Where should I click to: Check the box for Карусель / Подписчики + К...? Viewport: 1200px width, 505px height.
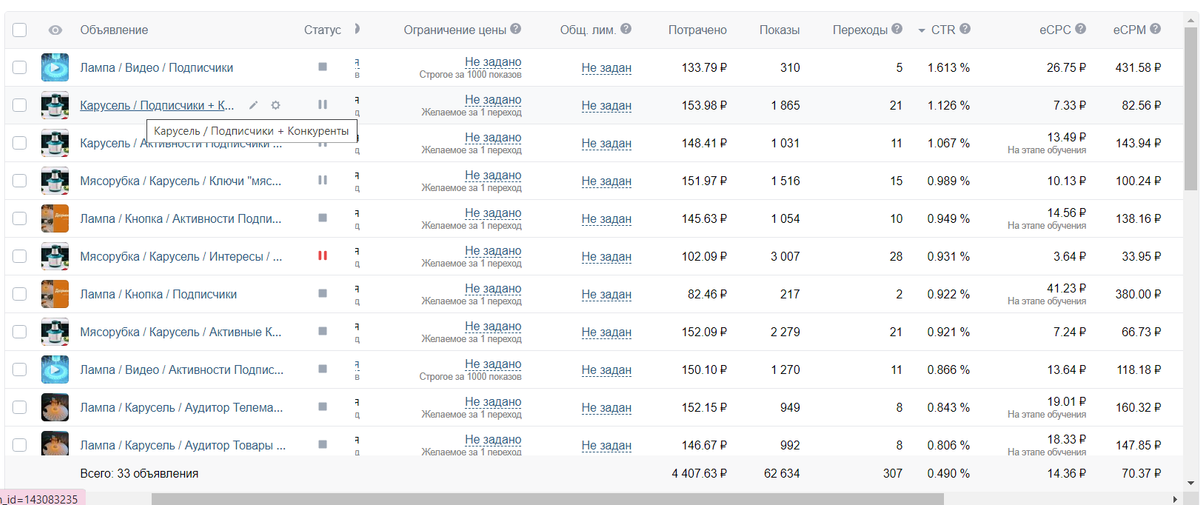pyautogui.click(x=19, y=105)
